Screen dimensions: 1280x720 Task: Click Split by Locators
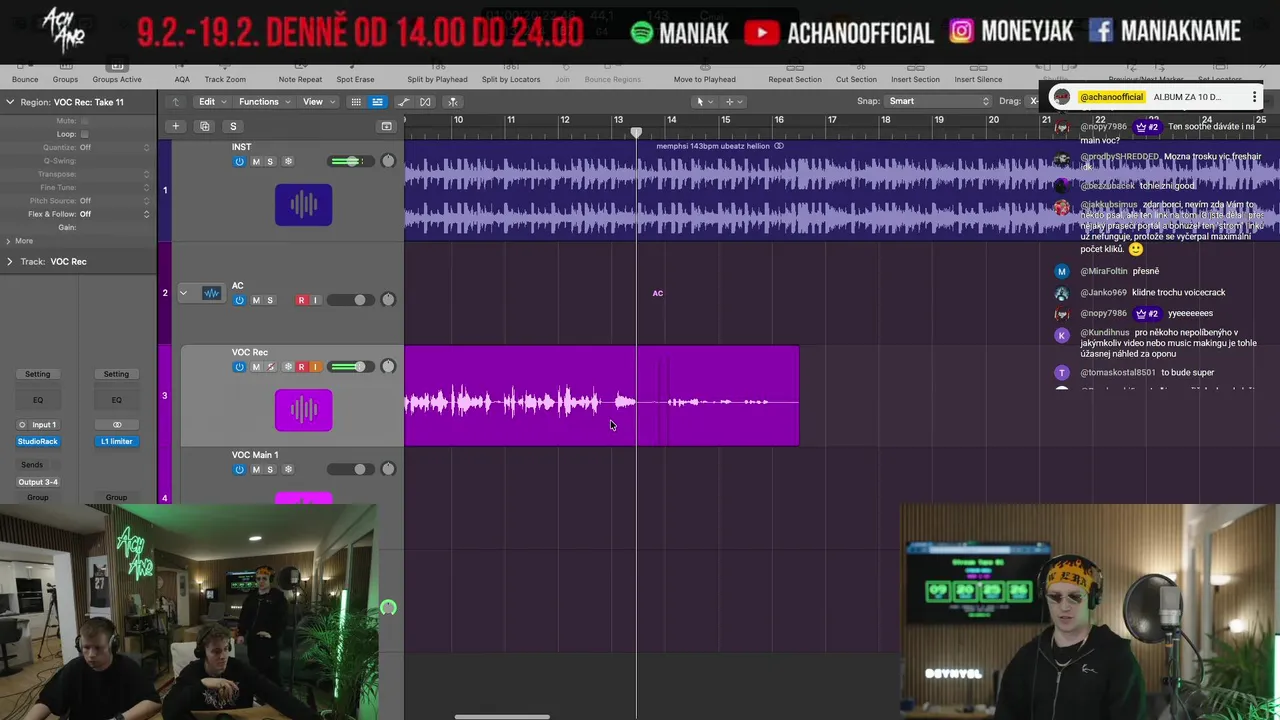tap(511, 79)
